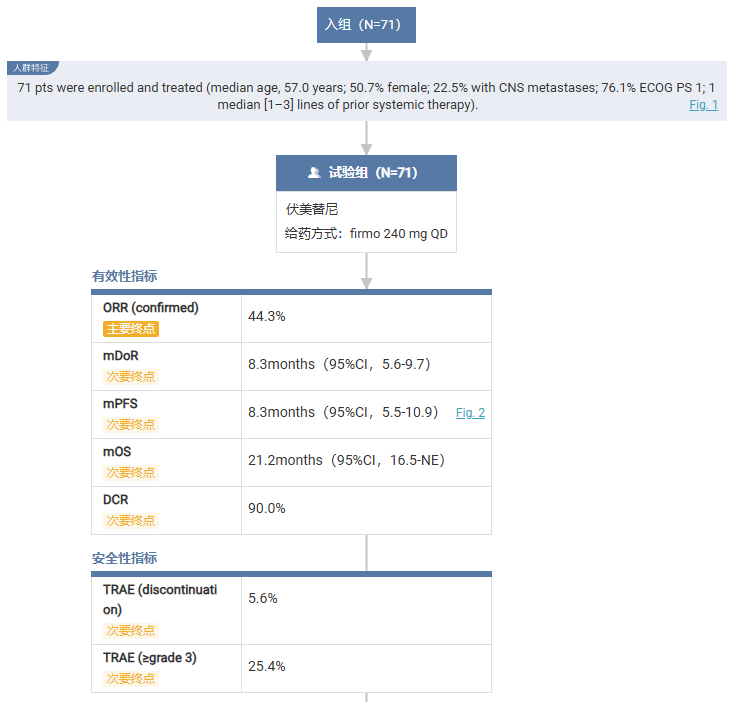
Task: Click the mPFS label
Action: tap(120, 404)
